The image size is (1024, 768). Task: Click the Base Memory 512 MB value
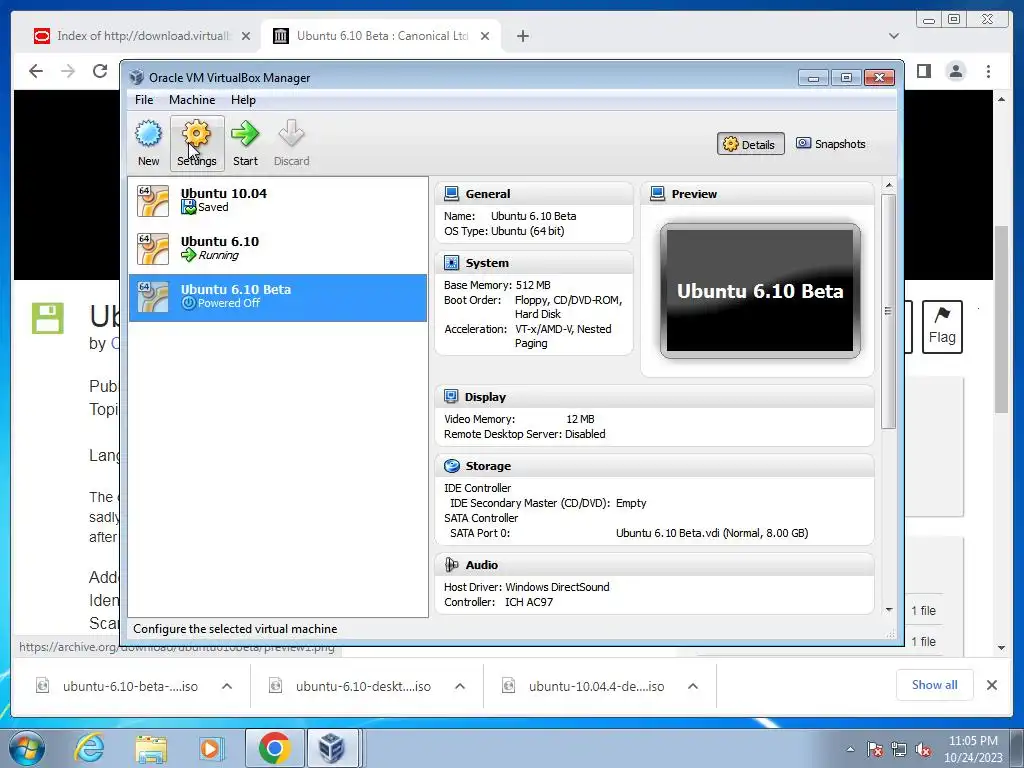533,285
